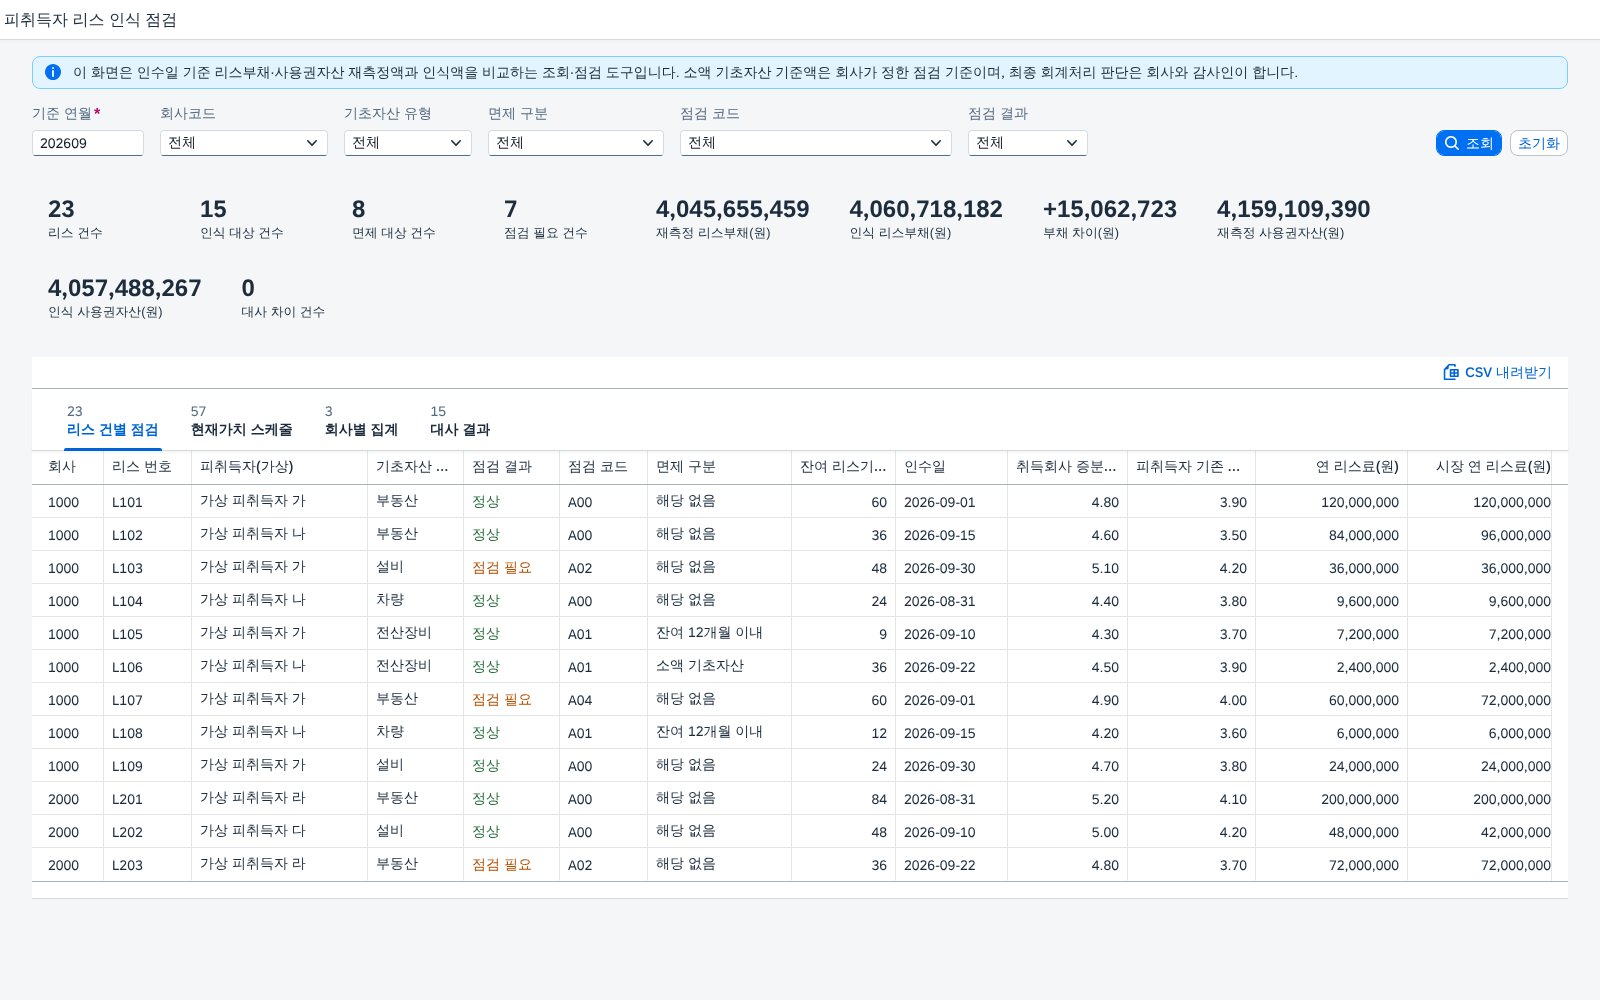Open the 회사별 집계 tab
The width and height of the screenshot is (1600, 1000).
361,421
